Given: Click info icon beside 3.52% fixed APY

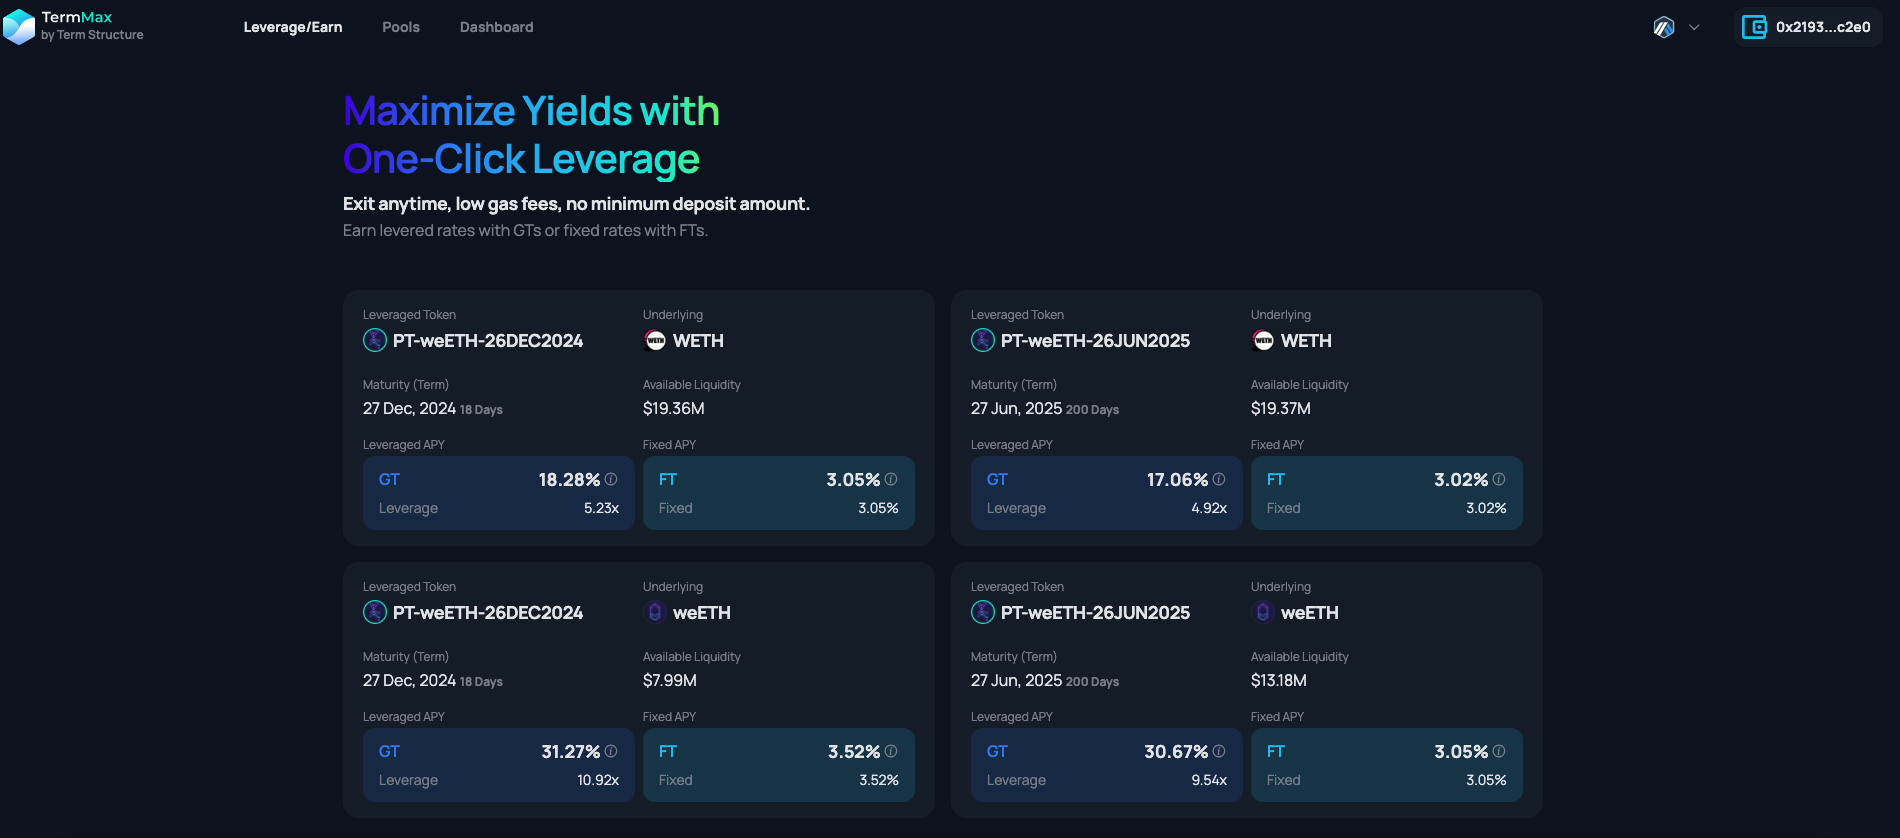Looking at the screenshot, I should (x=891, y=751).
